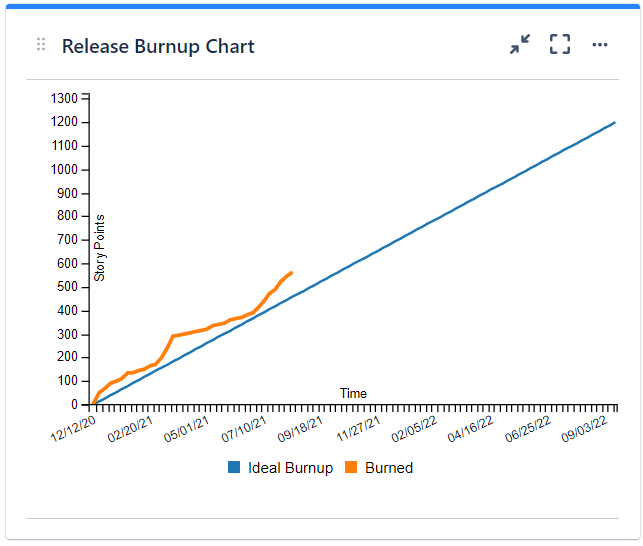The image size is (643, 546).
Task: Click the end of the blue Ideal Burnup line
Action: point(614,123)
